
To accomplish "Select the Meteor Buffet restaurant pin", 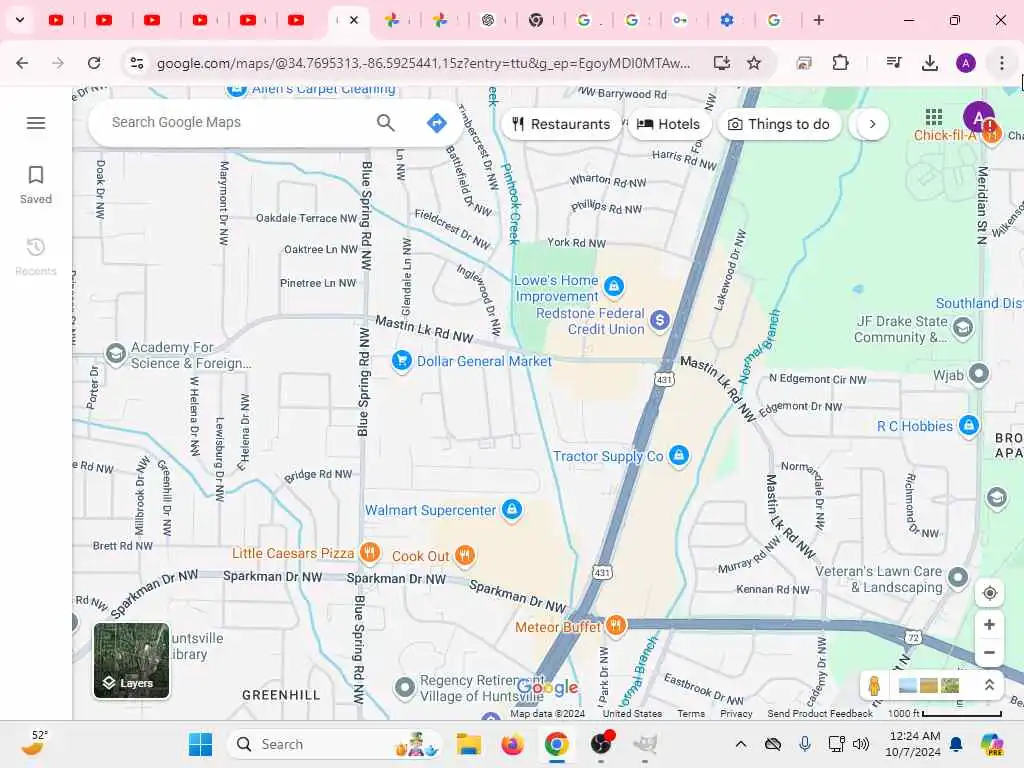I will coord(615,626).
